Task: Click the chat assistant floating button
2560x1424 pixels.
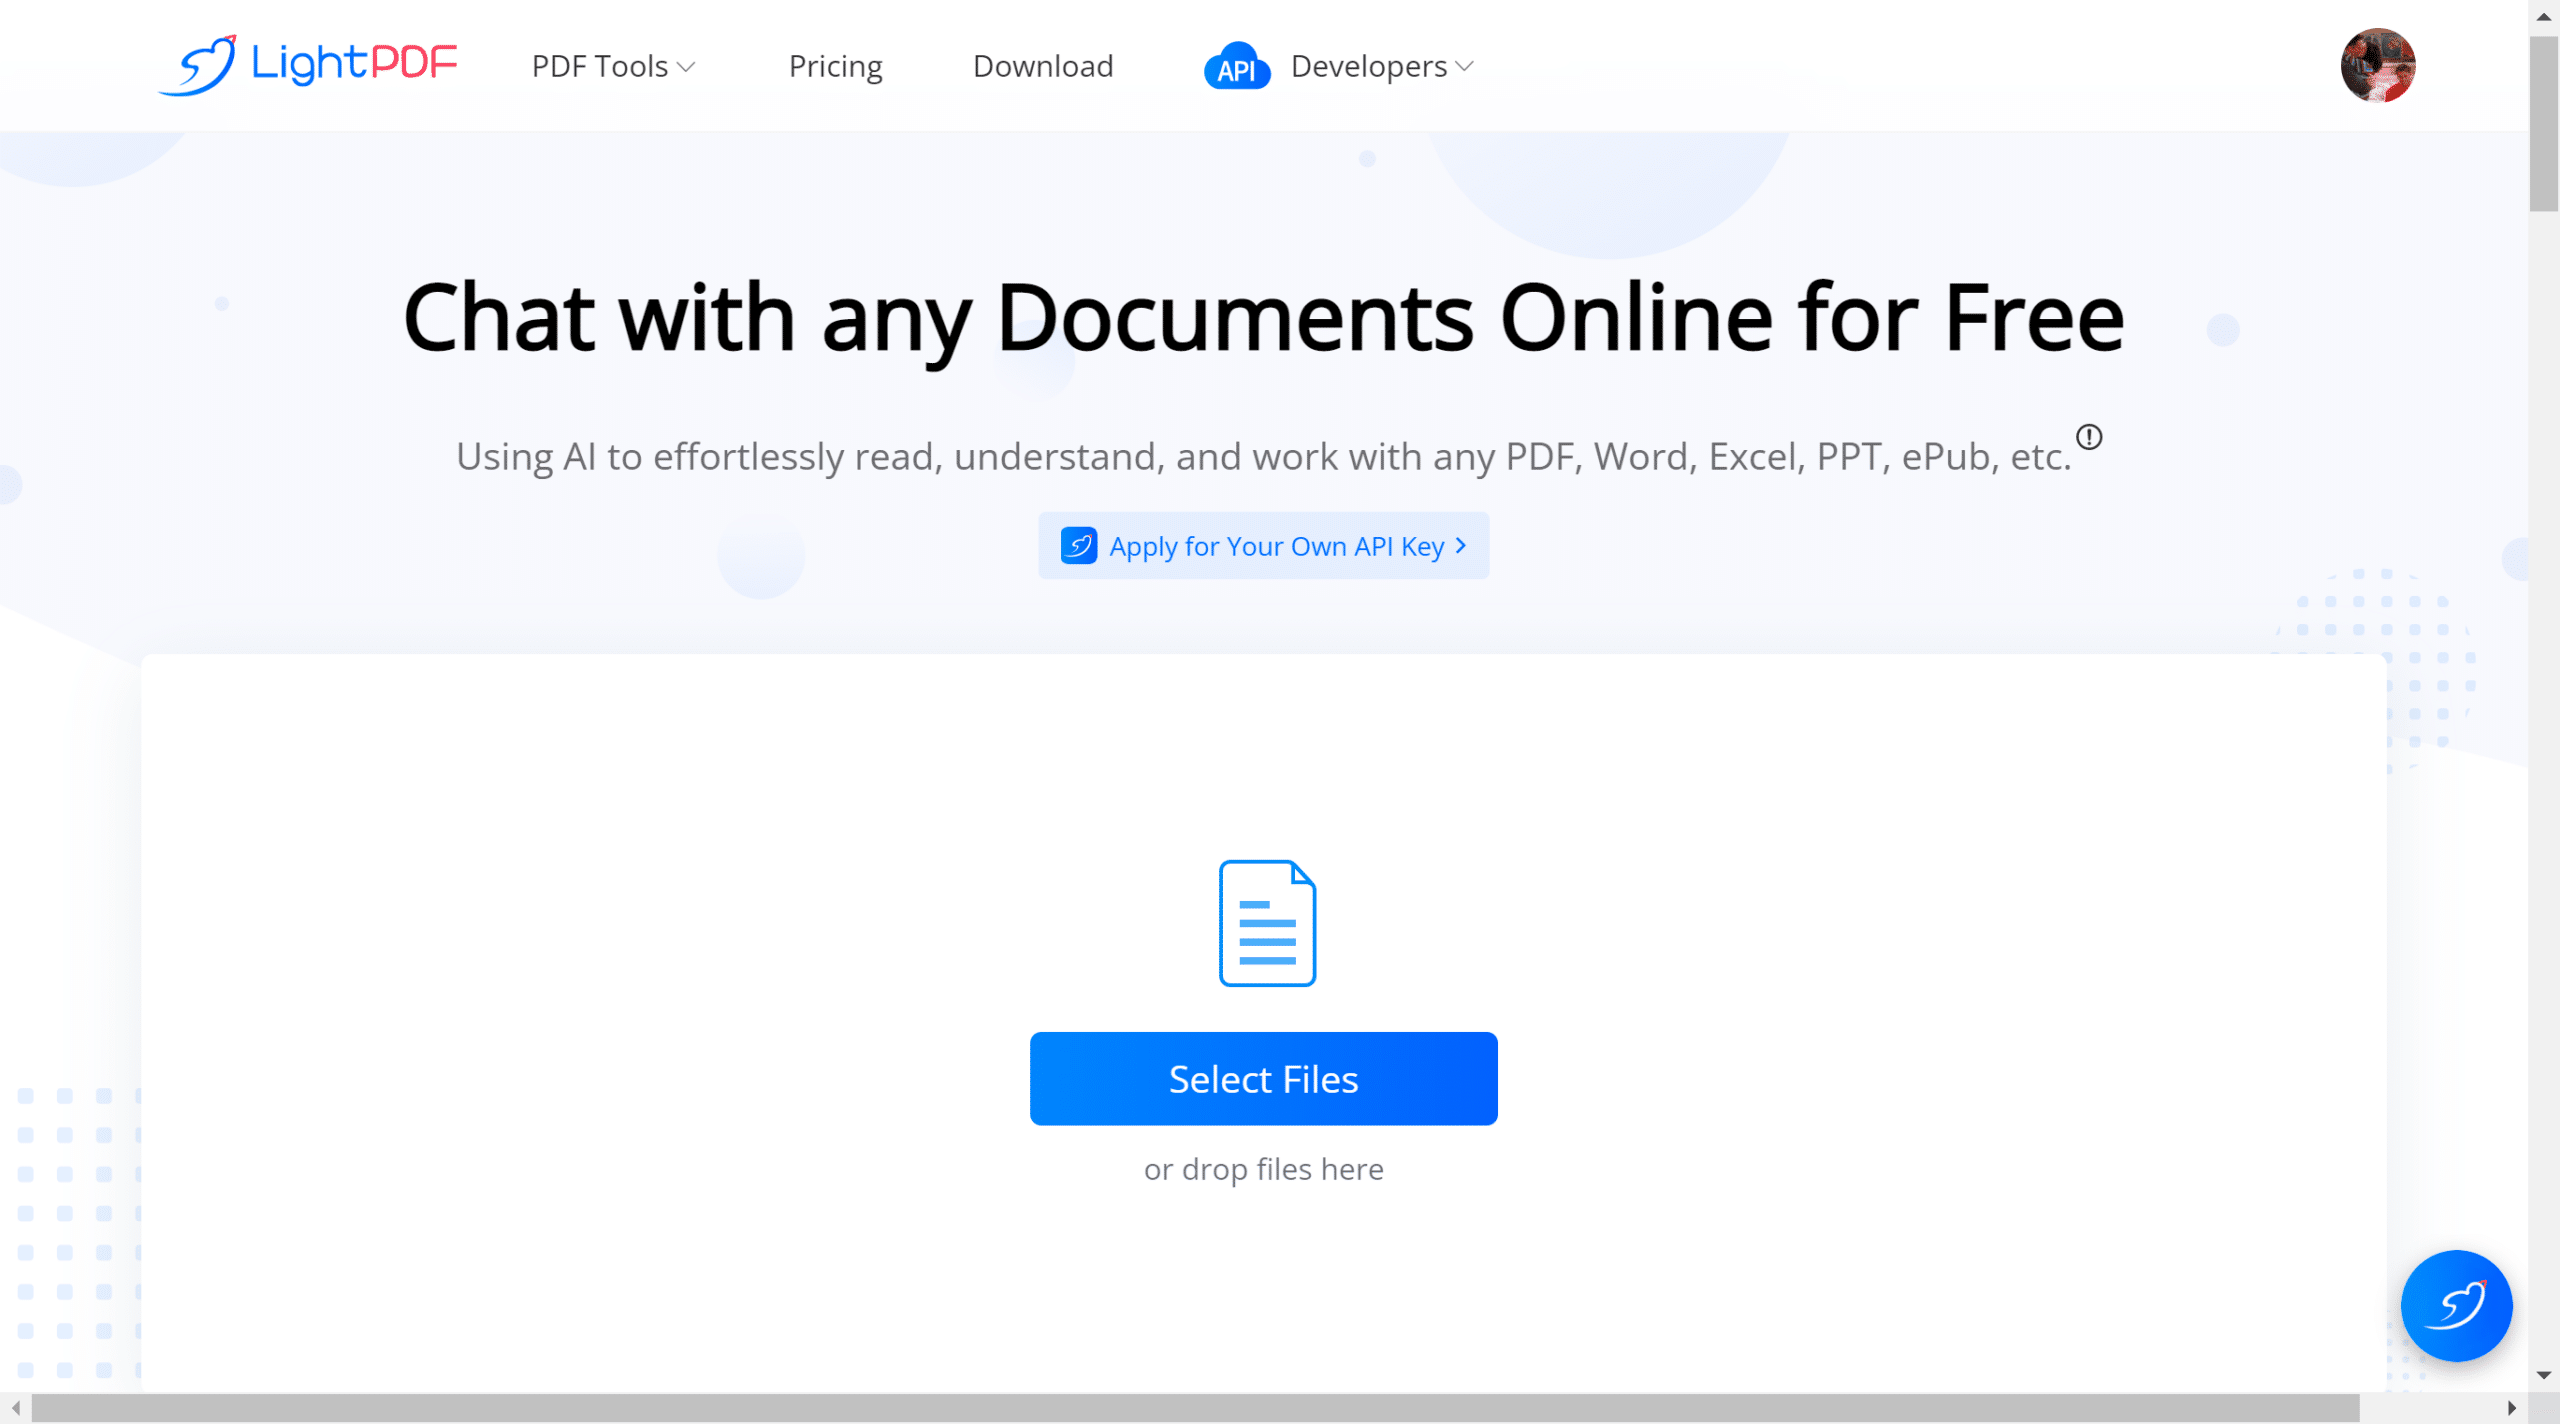Action: (2458, 1305)
